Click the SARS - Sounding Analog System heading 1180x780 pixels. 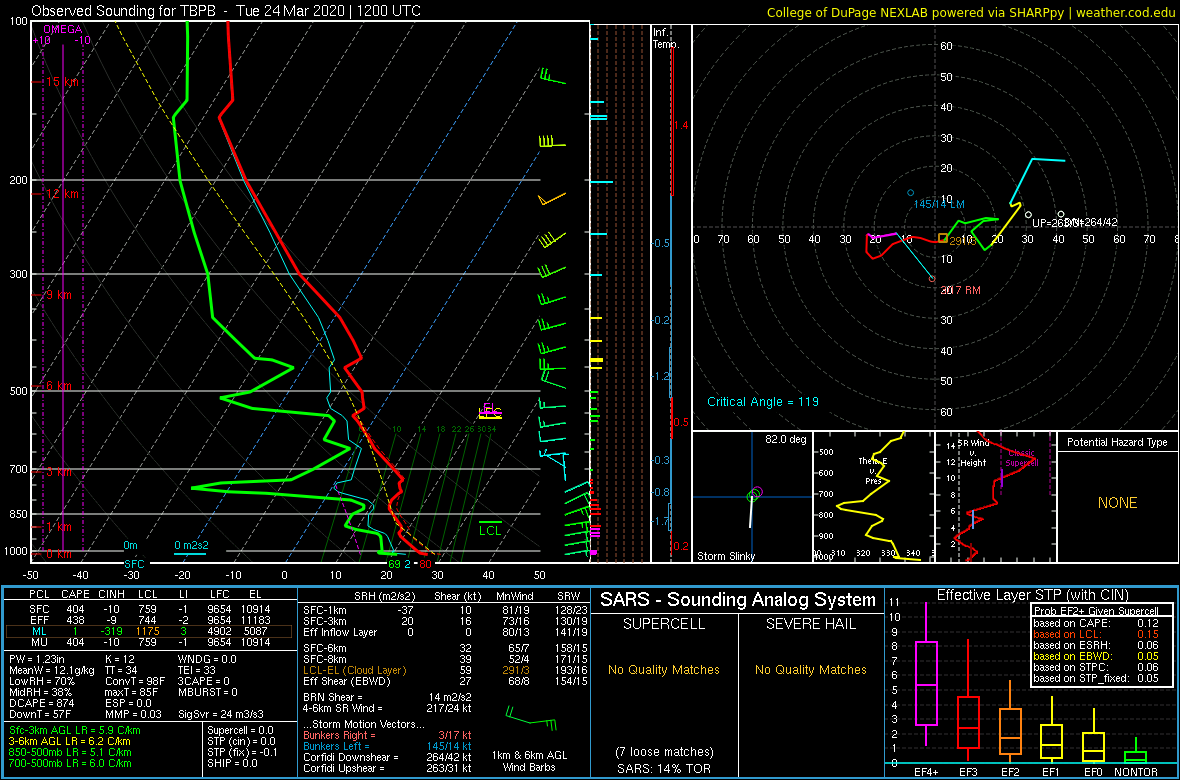coord(738,600)
